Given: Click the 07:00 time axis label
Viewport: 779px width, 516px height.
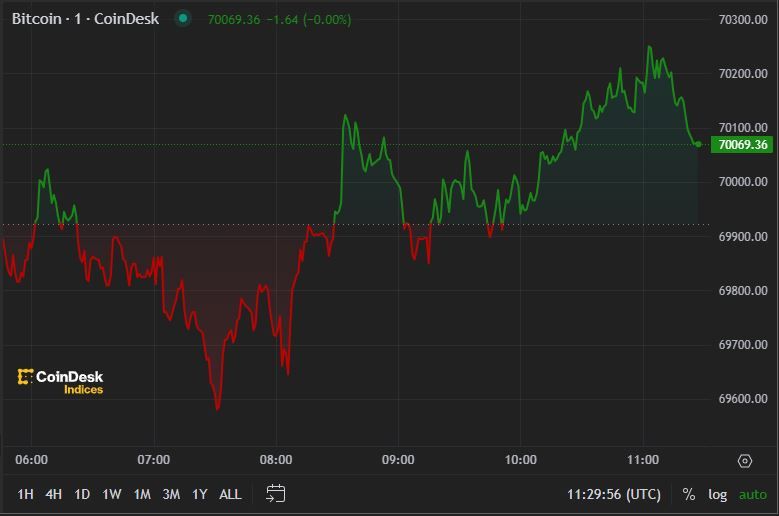Looking at the screenshot, I should coord(154,460).
